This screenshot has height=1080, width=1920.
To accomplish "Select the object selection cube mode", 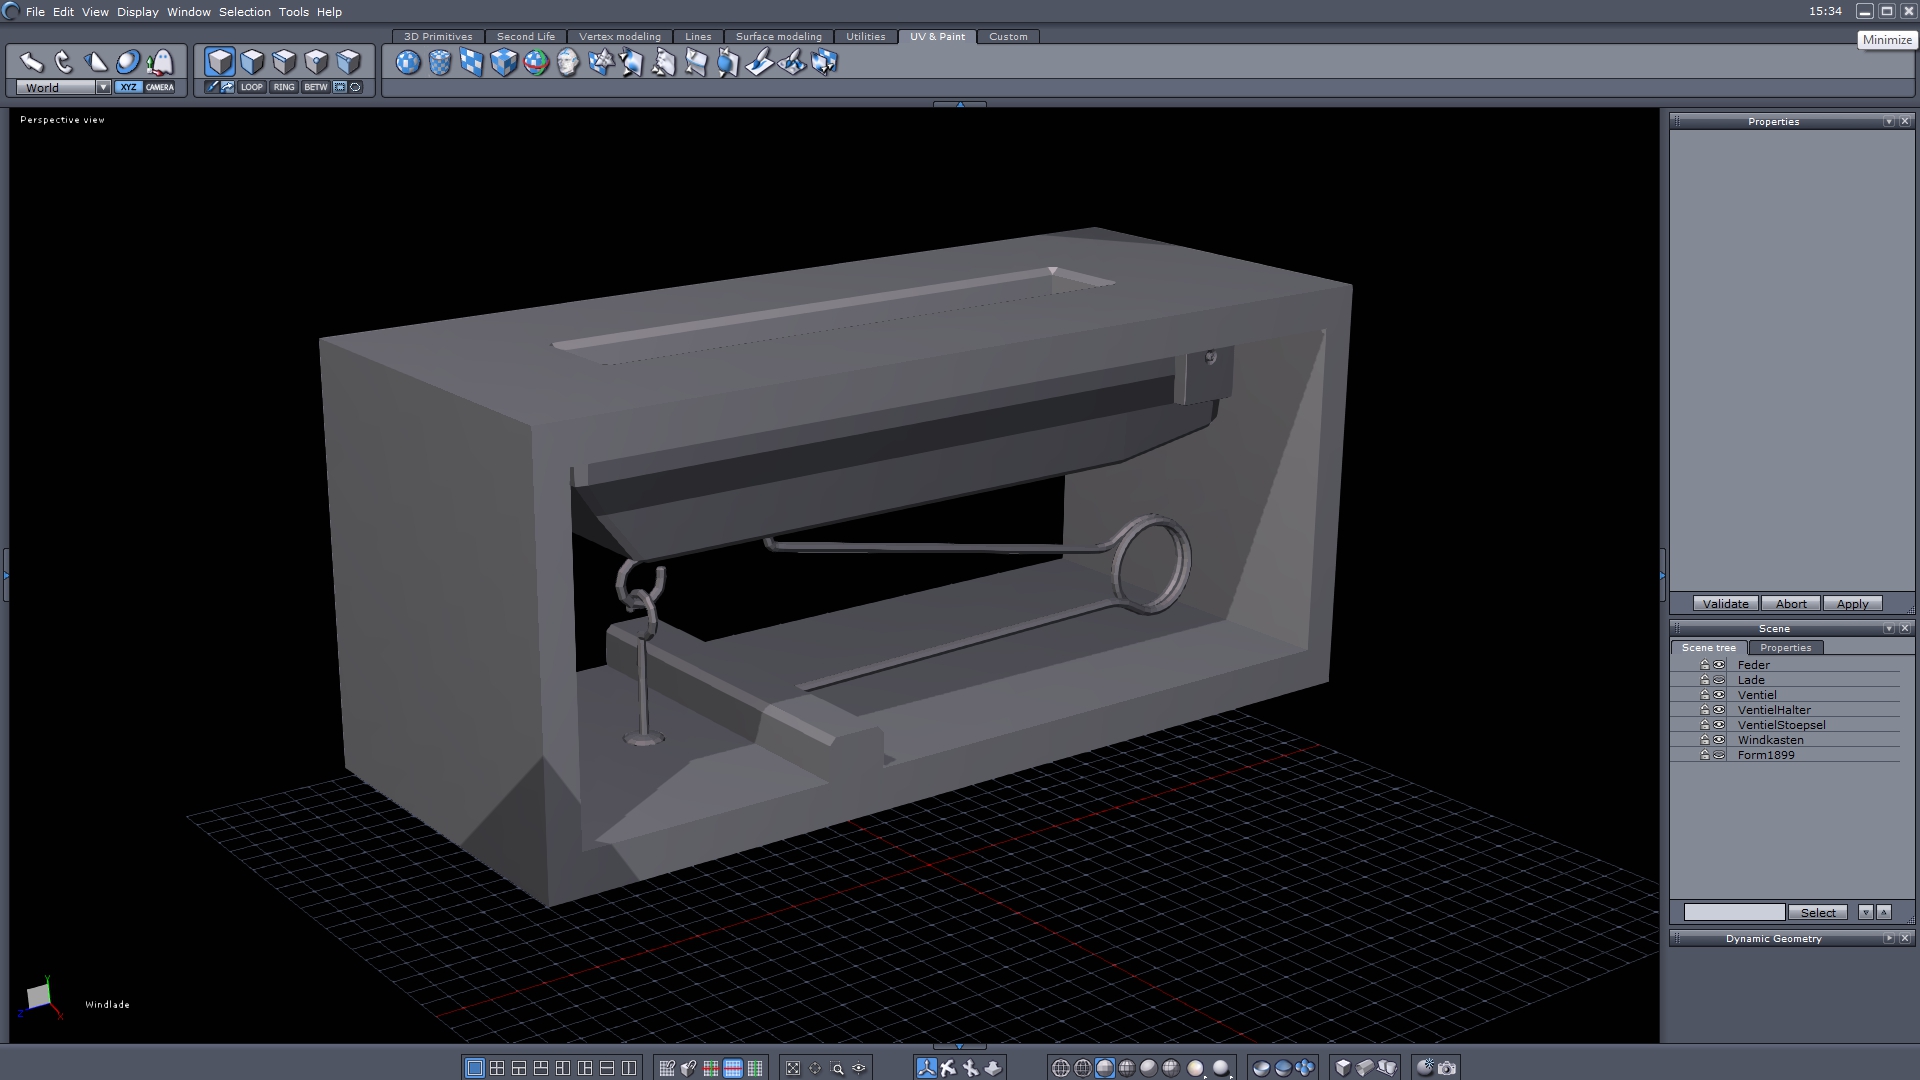I will point(220,62).
